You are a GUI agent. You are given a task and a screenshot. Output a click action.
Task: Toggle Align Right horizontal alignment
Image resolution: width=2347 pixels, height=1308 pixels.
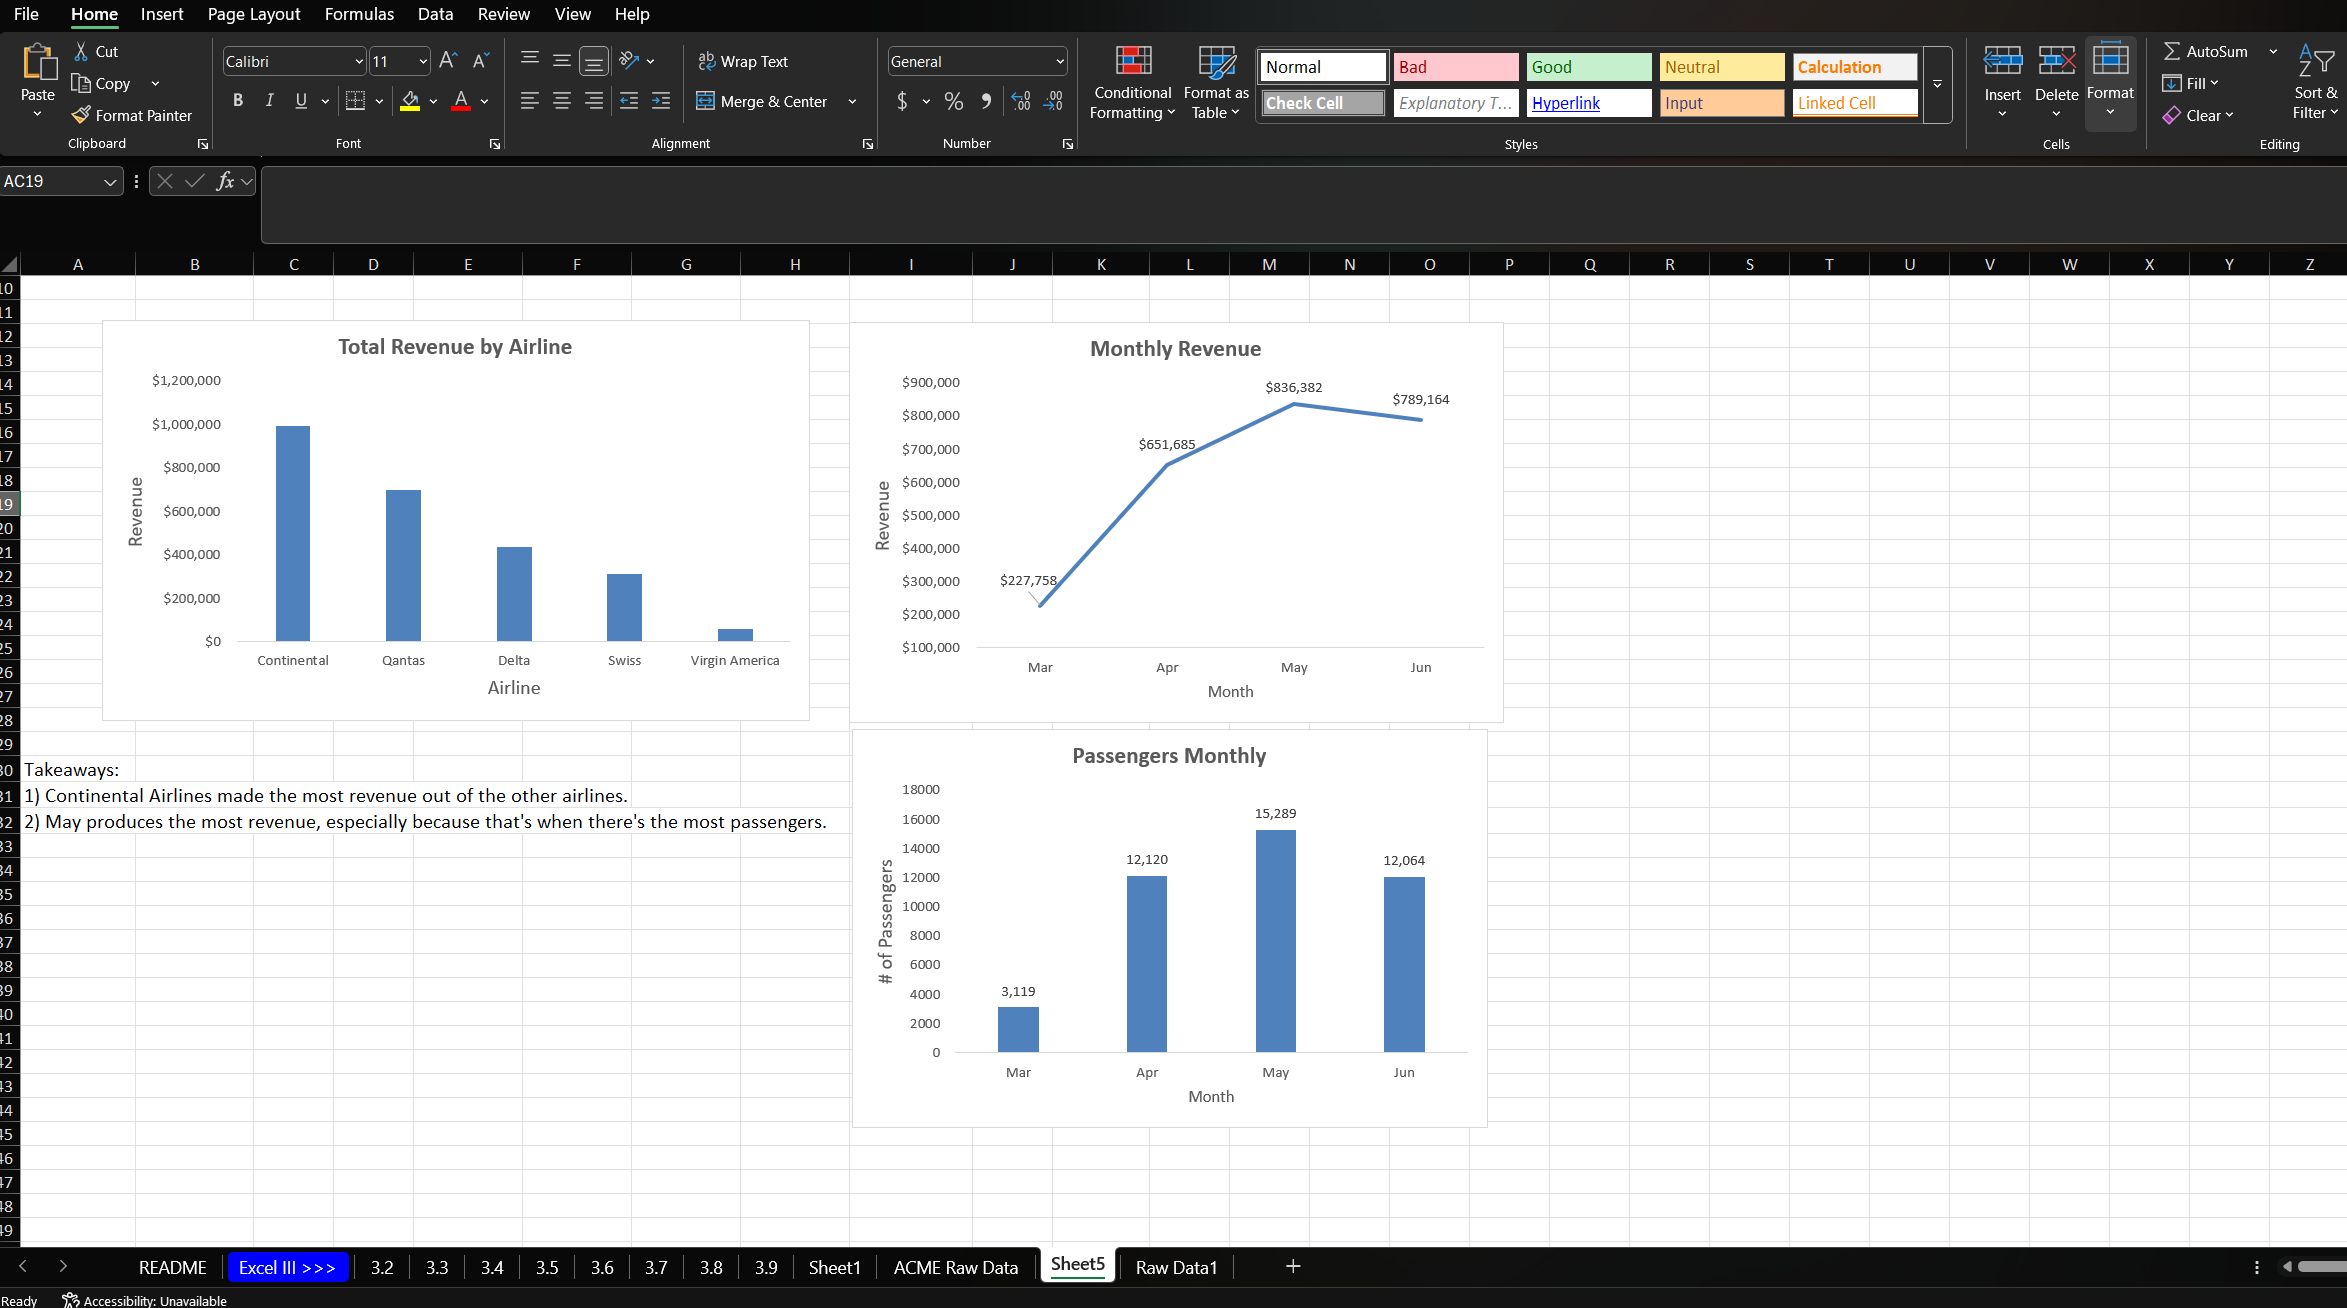(594, 101)
